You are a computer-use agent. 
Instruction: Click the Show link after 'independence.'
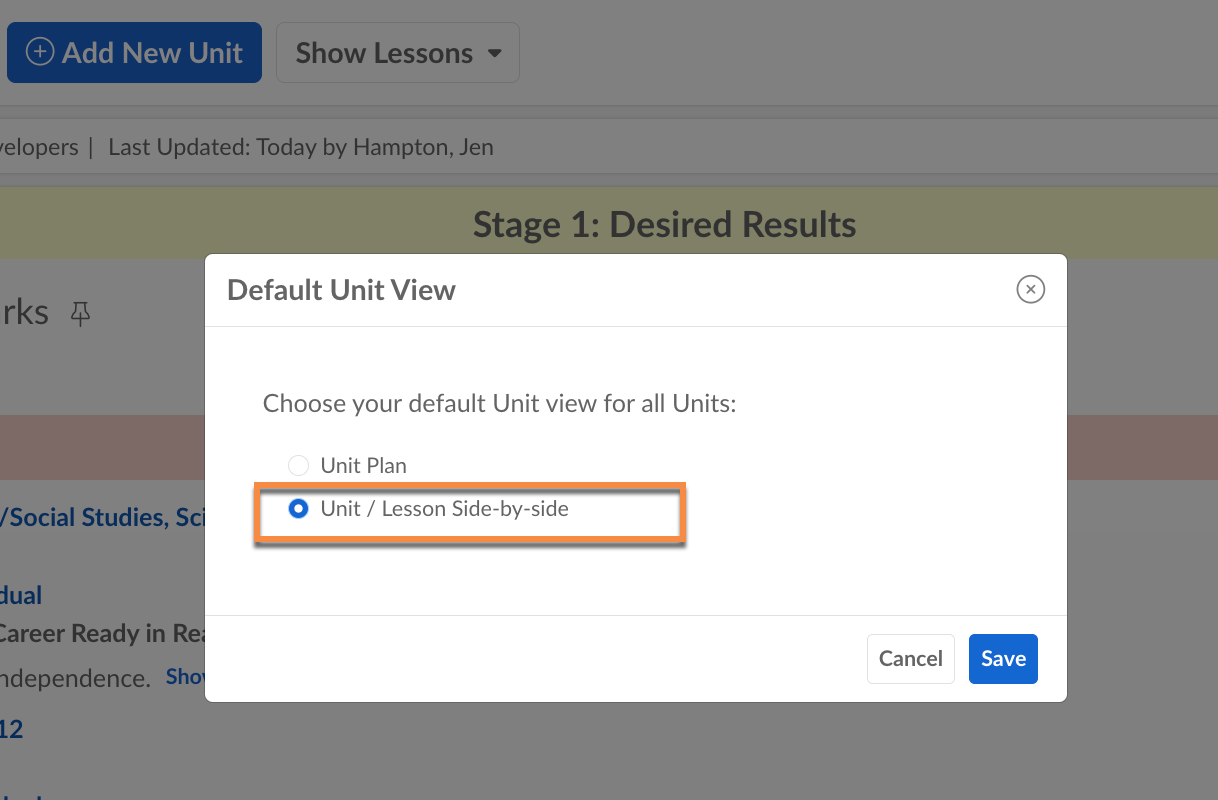tap(186, 677)
